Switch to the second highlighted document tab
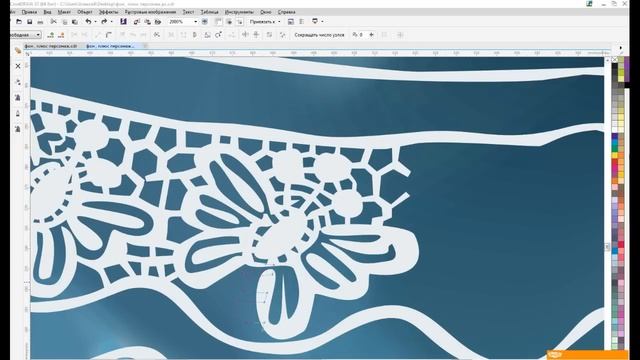The height and width of the screenshot is (360, 640). tap(111, 46)
